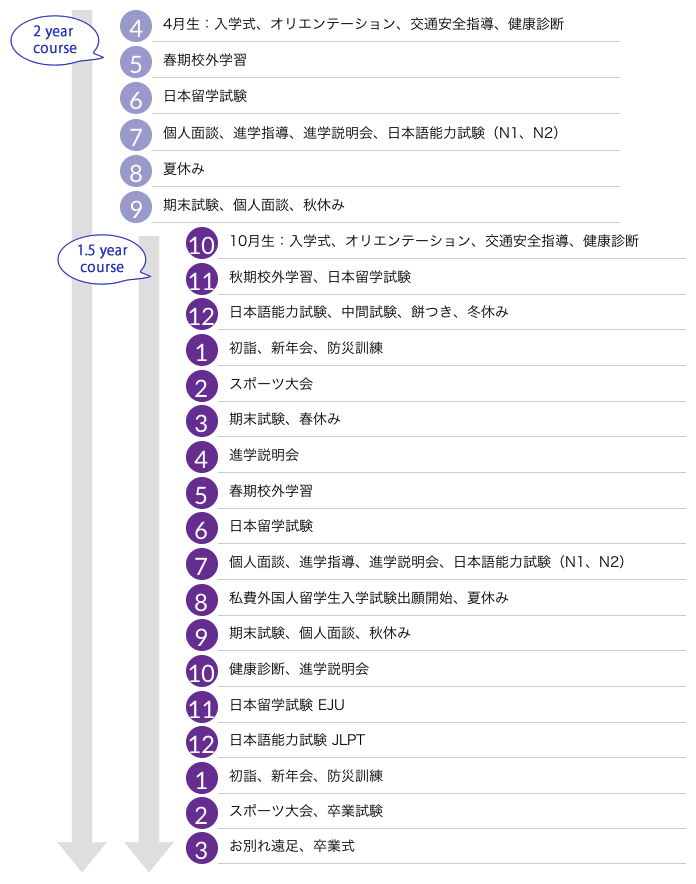Click the month 3 circle beside お別れ遠足、卒業式
Viewport: 696px width, 884px height.
pos(202,848)
